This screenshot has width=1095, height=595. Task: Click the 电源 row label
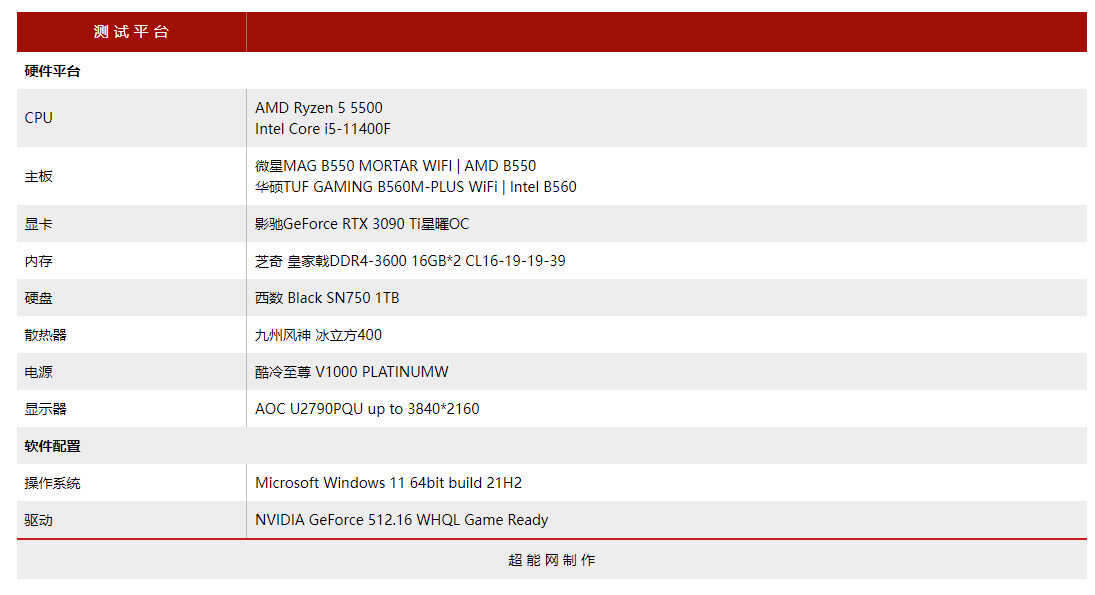point(38,372)
